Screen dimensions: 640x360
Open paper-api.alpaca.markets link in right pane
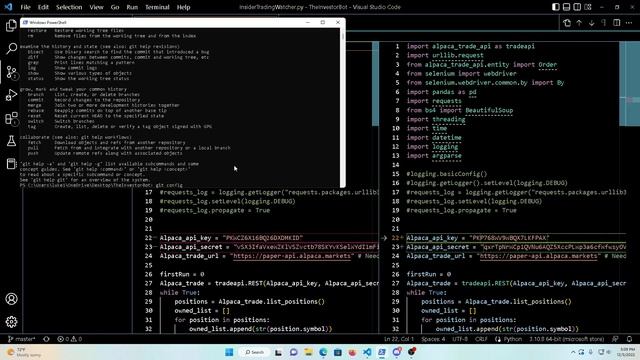(x=538, y=256)
